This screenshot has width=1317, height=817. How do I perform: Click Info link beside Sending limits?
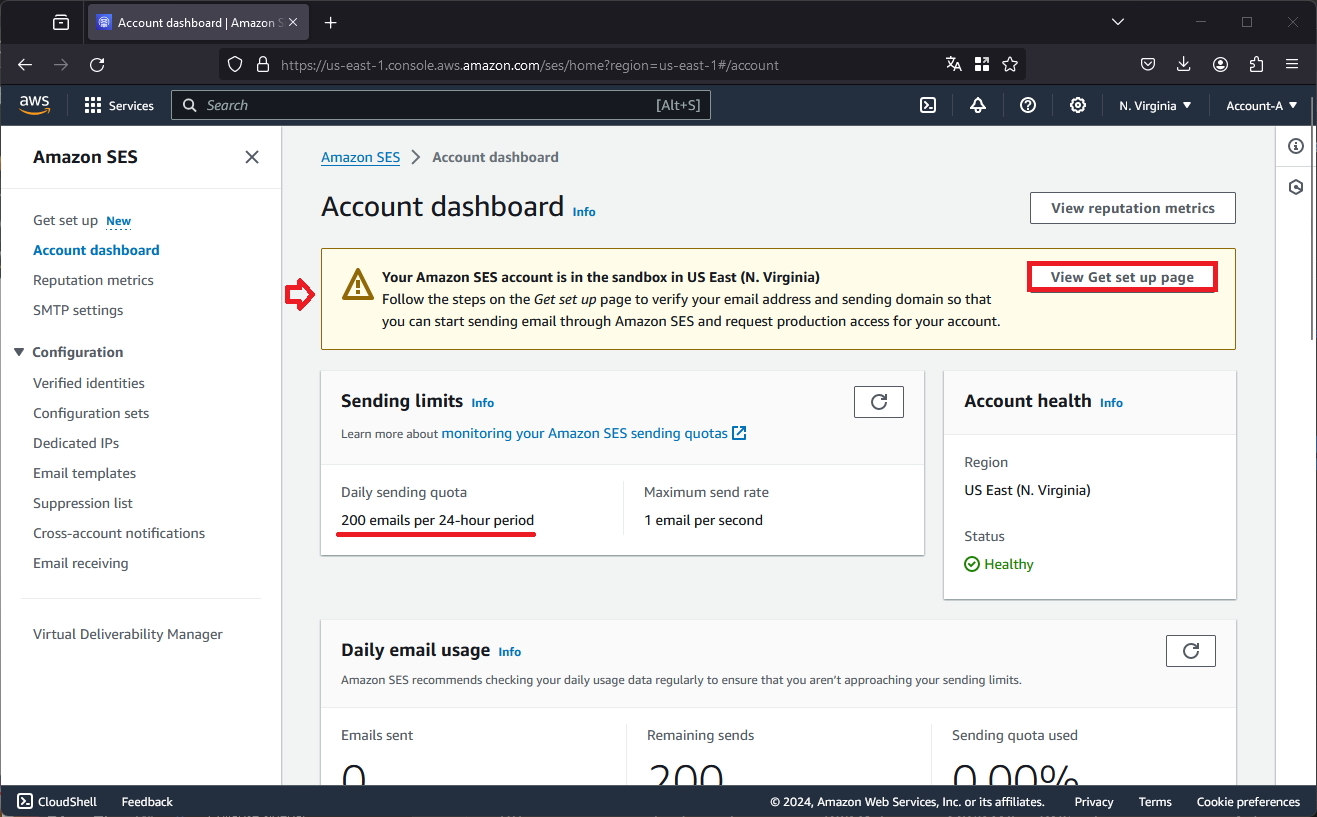coord(483,403)
